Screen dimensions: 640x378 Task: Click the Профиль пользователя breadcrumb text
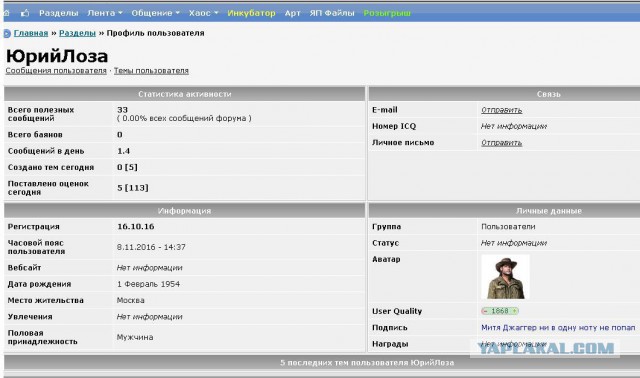pyautogui.click(x=155, y=33)
